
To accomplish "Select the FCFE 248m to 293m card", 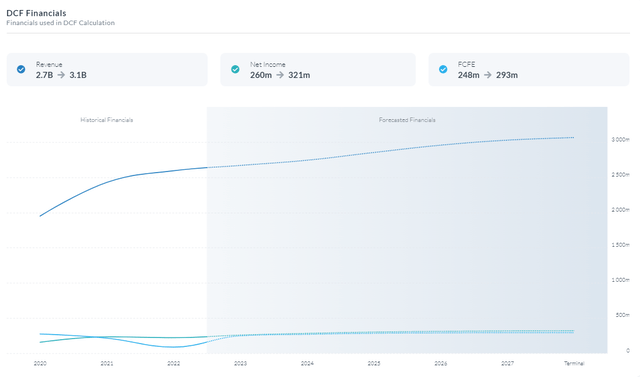I will [x=529, y=69].
